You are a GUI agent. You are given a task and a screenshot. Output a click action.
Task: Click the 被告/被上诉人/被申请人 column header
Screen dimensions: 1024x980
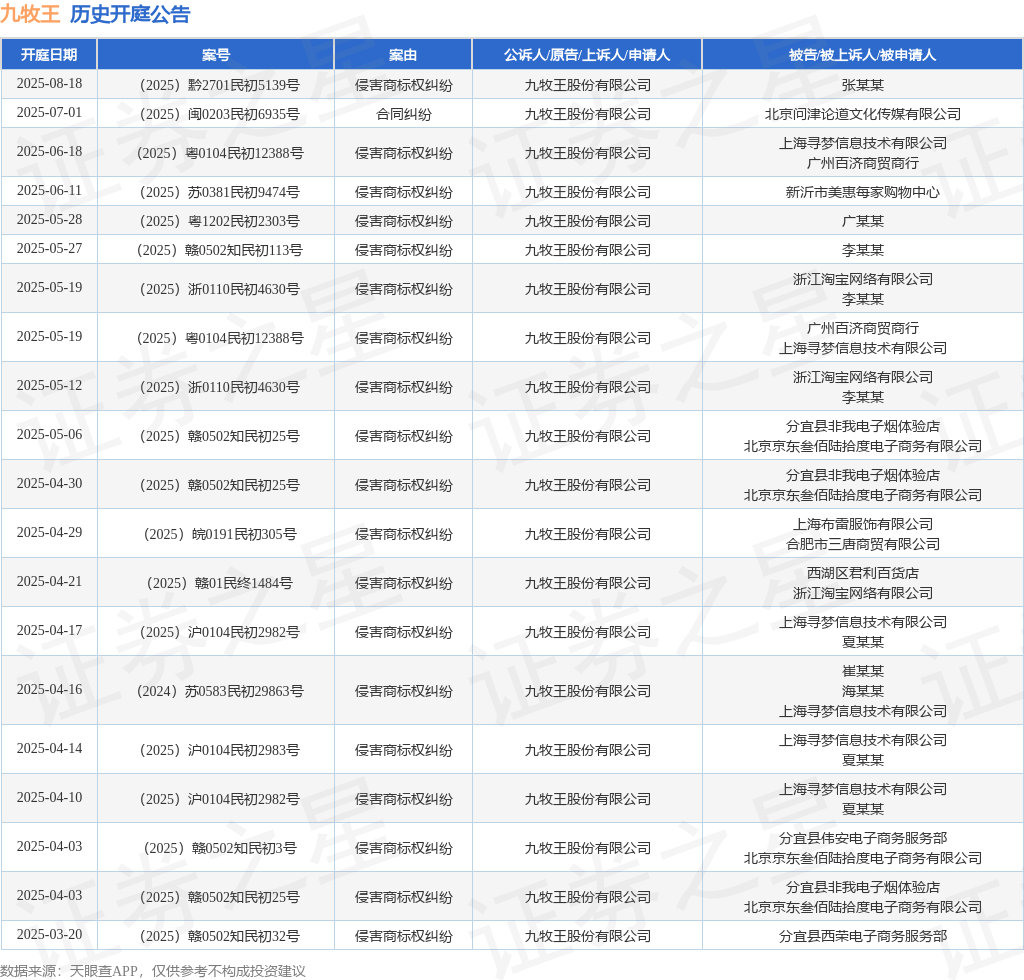pos(863,55)
